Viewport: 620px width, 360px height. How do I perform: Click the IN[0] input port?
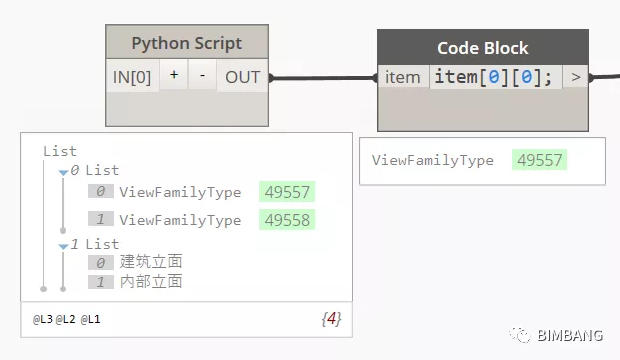click(x=132, y=76)
